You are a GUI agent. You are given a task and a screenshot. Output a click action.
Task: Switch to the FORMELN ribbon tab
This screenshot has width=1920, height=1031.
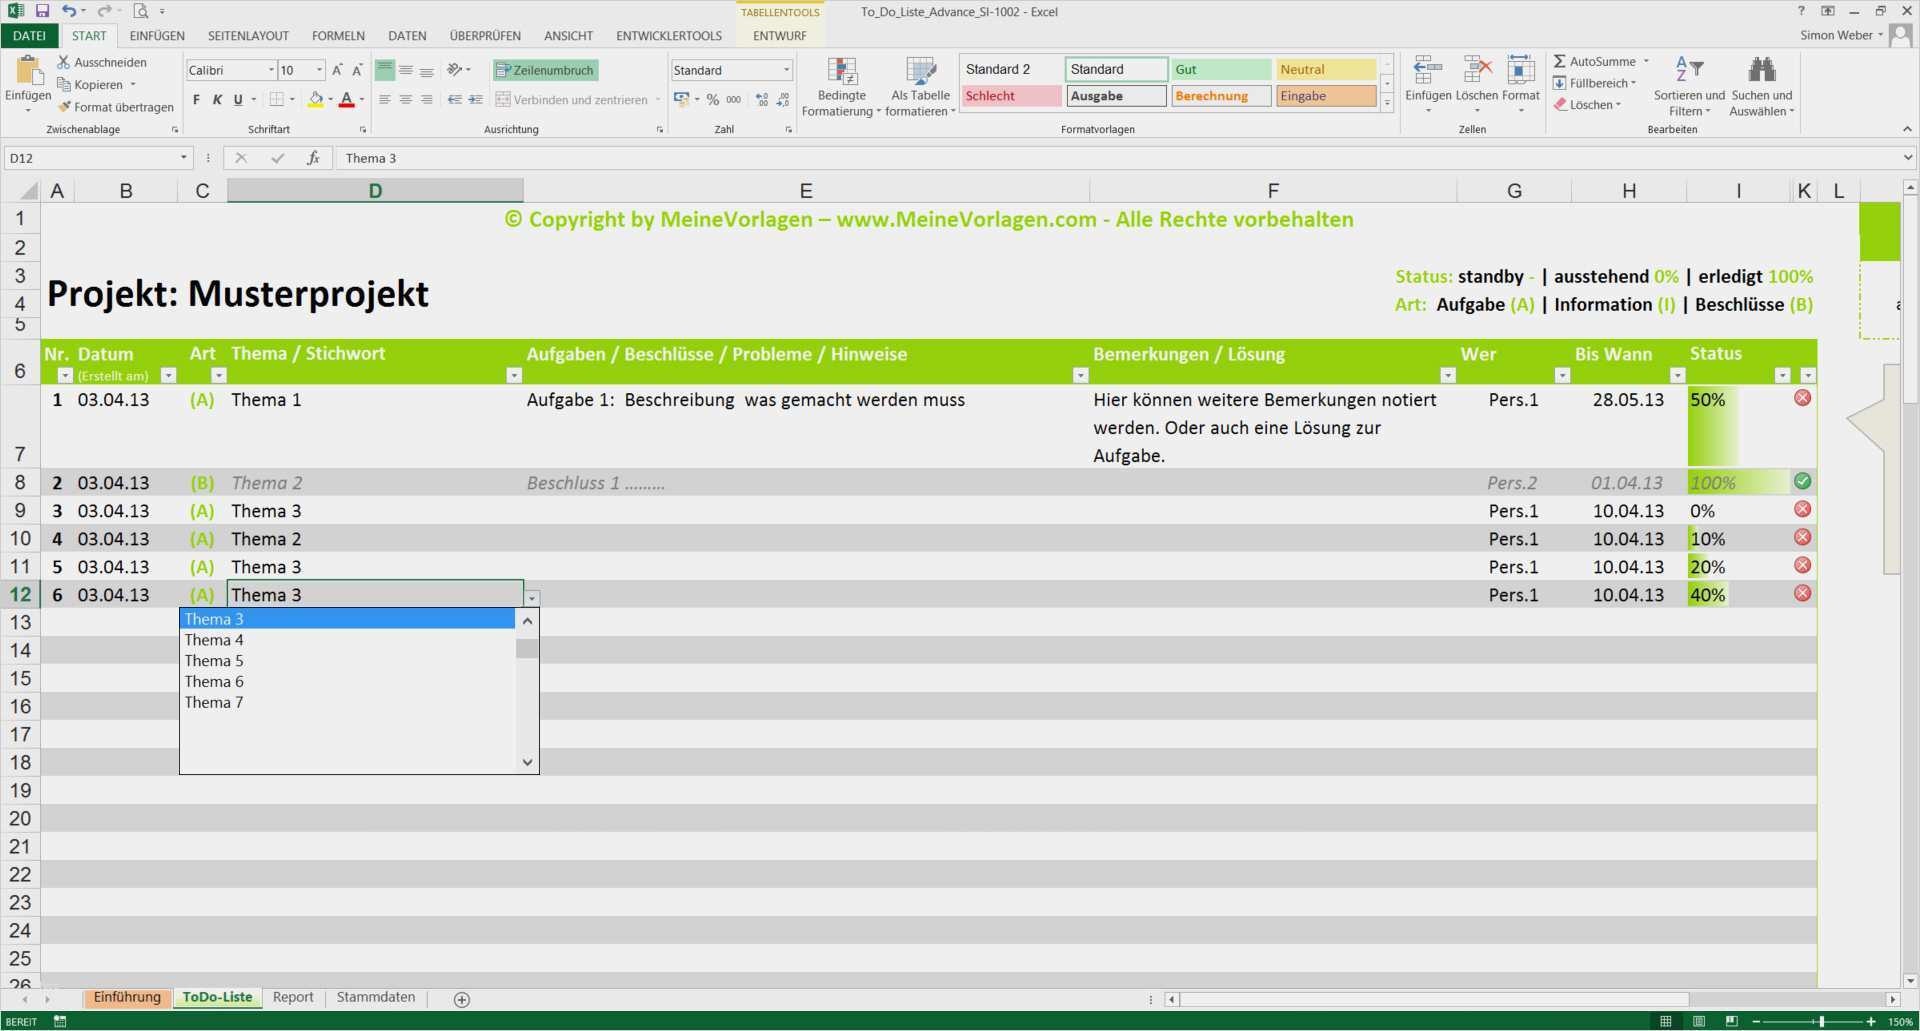[x=337, y=35]
